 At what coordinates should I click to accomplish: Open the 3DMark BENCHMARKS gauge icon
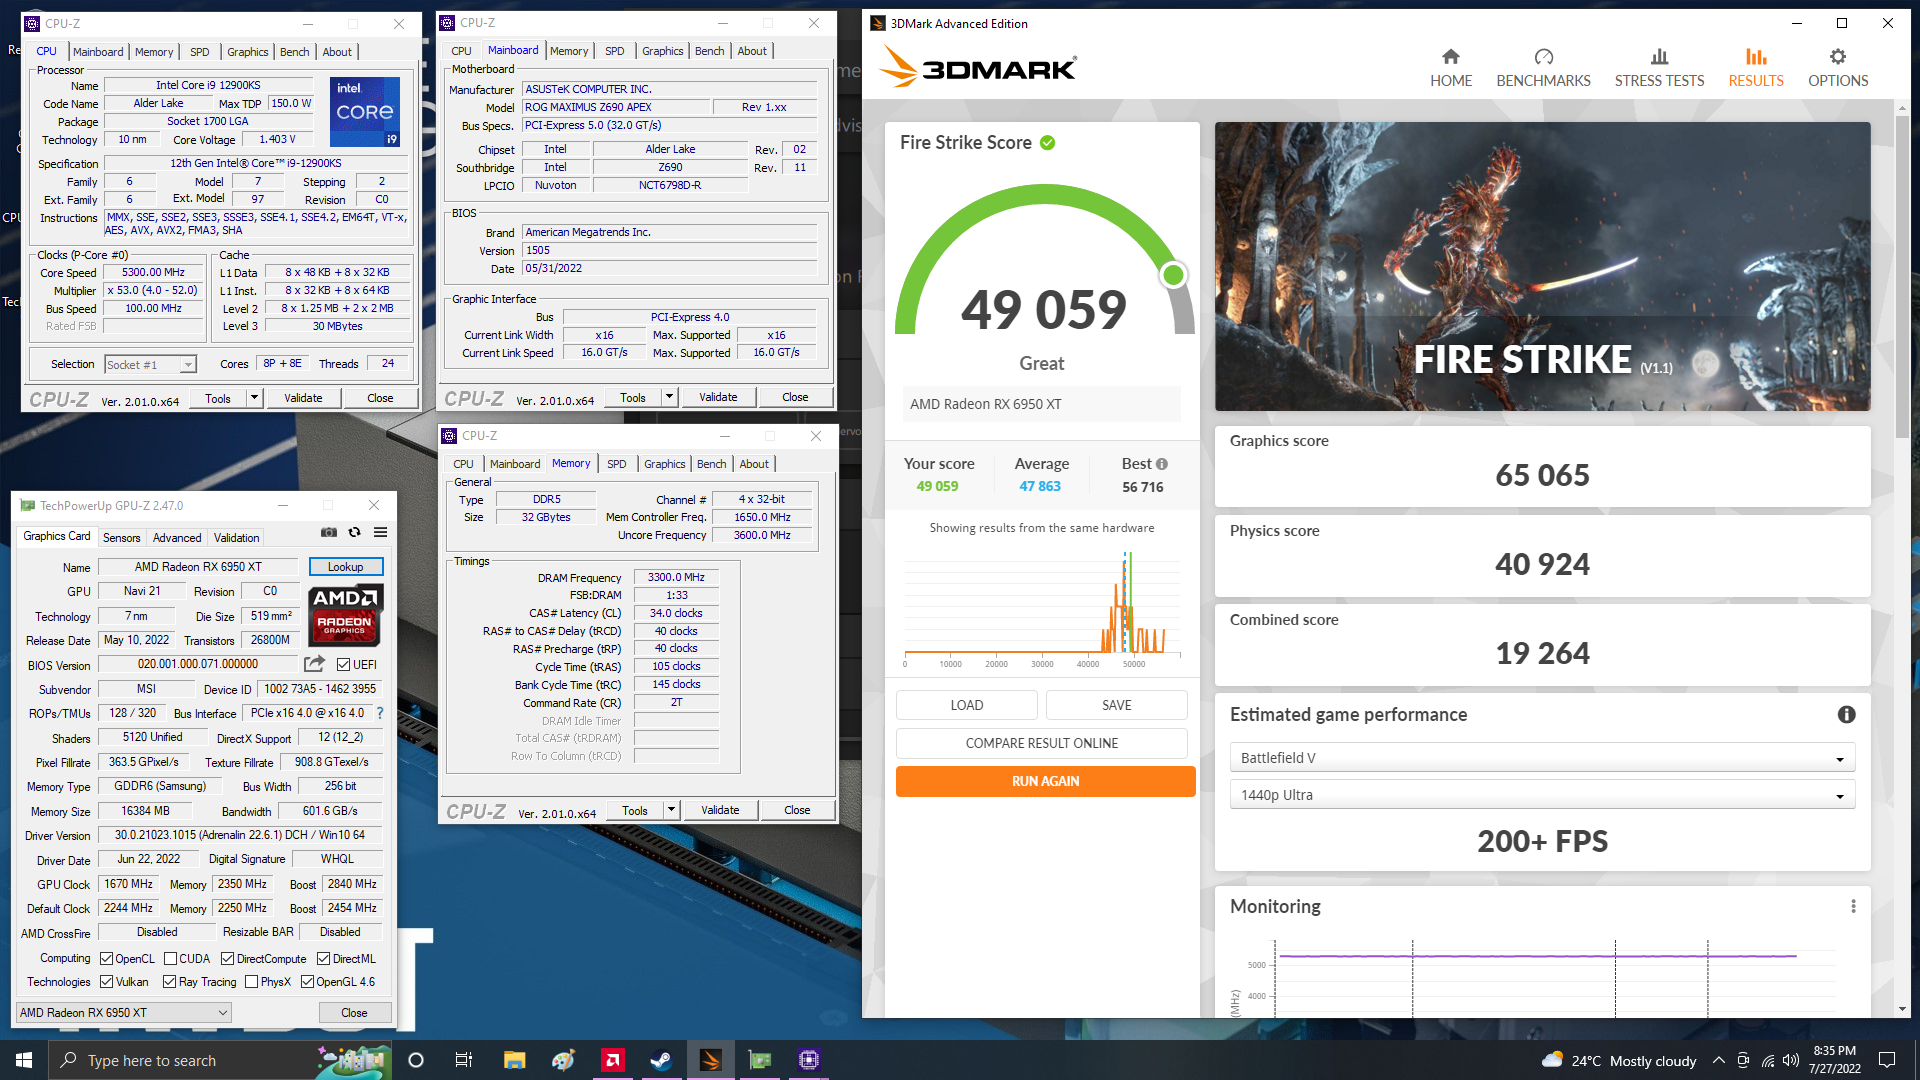click(1543, 57)
